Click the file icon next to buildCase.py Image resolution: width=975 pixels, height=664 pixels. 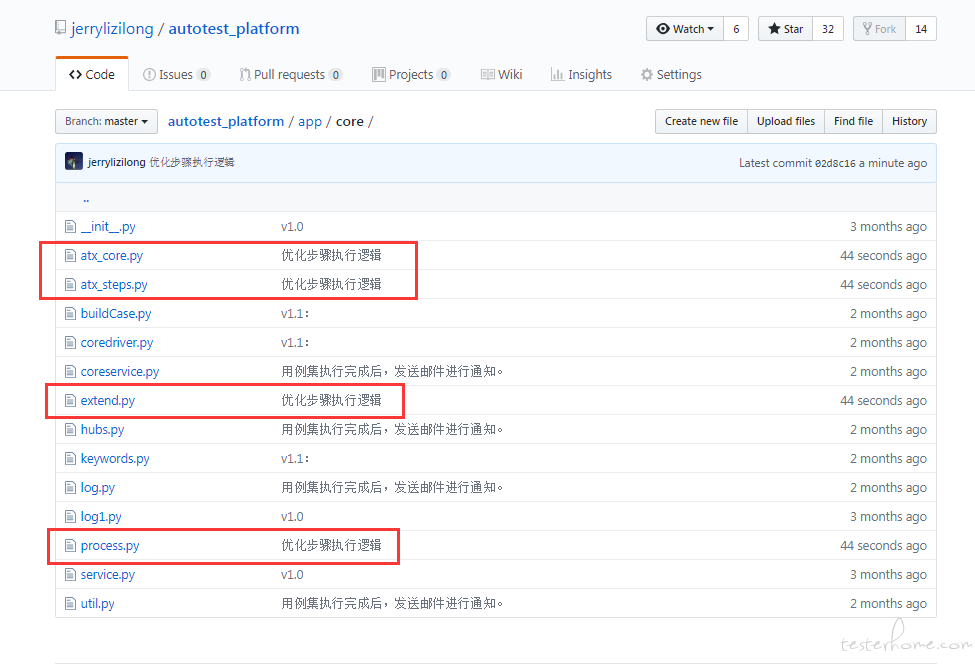(x=71, y=313)
